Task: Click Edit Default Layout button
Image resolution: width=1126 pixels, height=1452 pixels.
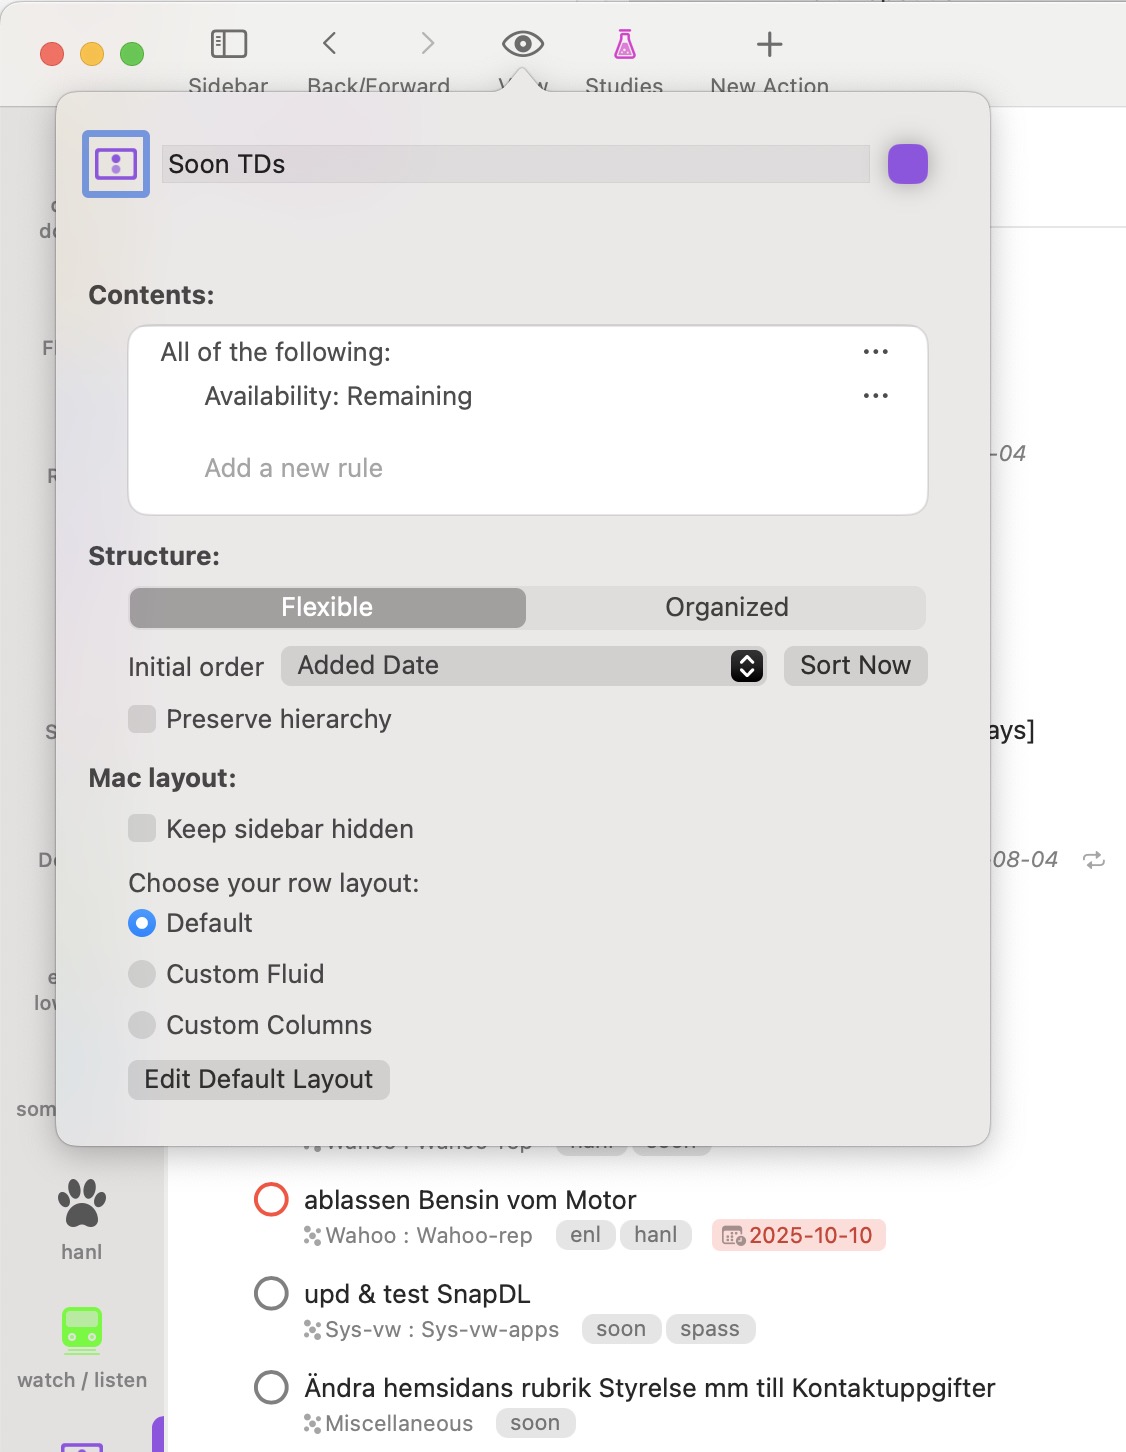Action: (258, 1080)
